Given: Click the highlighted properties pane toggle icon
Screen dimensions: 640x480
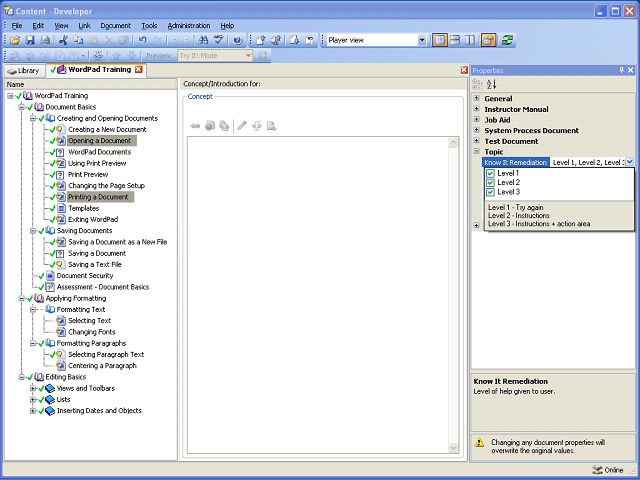Looking at the screenshot, I should tap(489, 40).
